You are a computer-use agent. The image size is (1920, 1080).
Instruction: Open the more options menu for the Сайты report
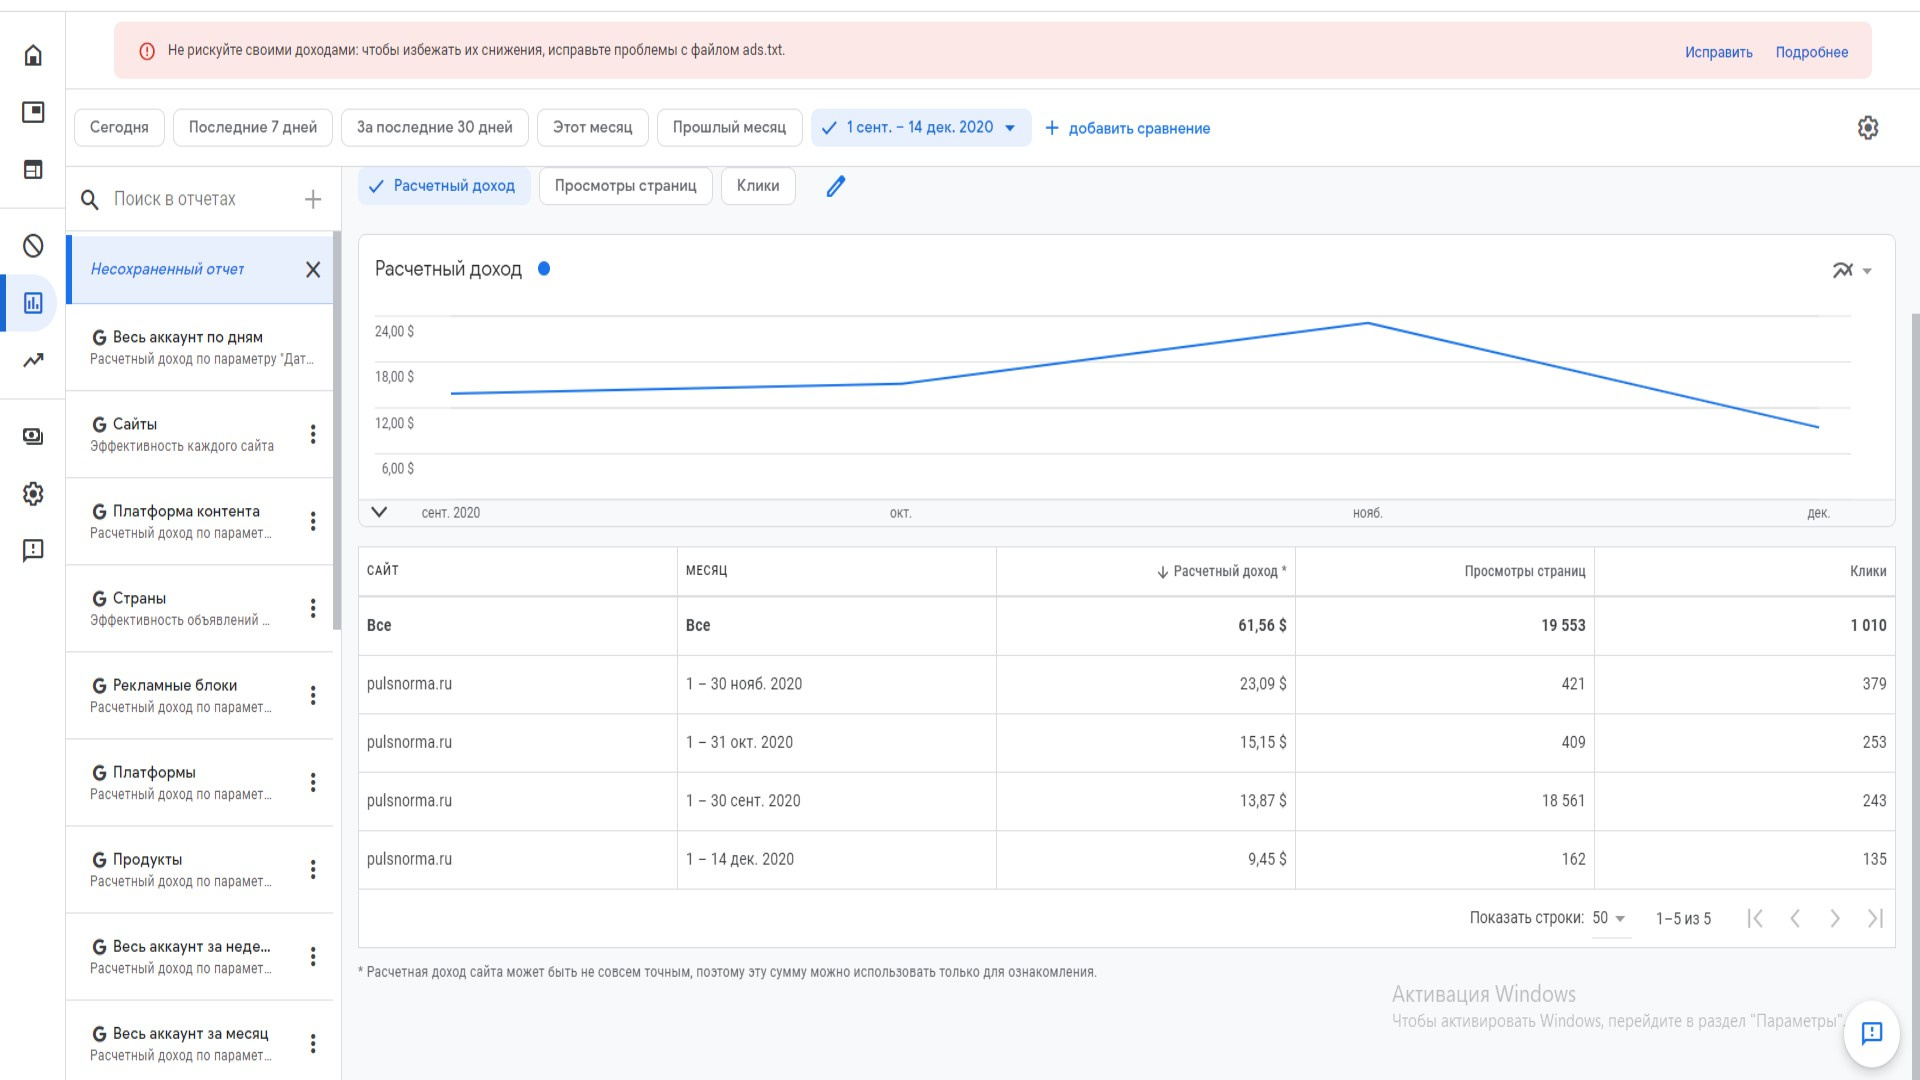point(313,434)
